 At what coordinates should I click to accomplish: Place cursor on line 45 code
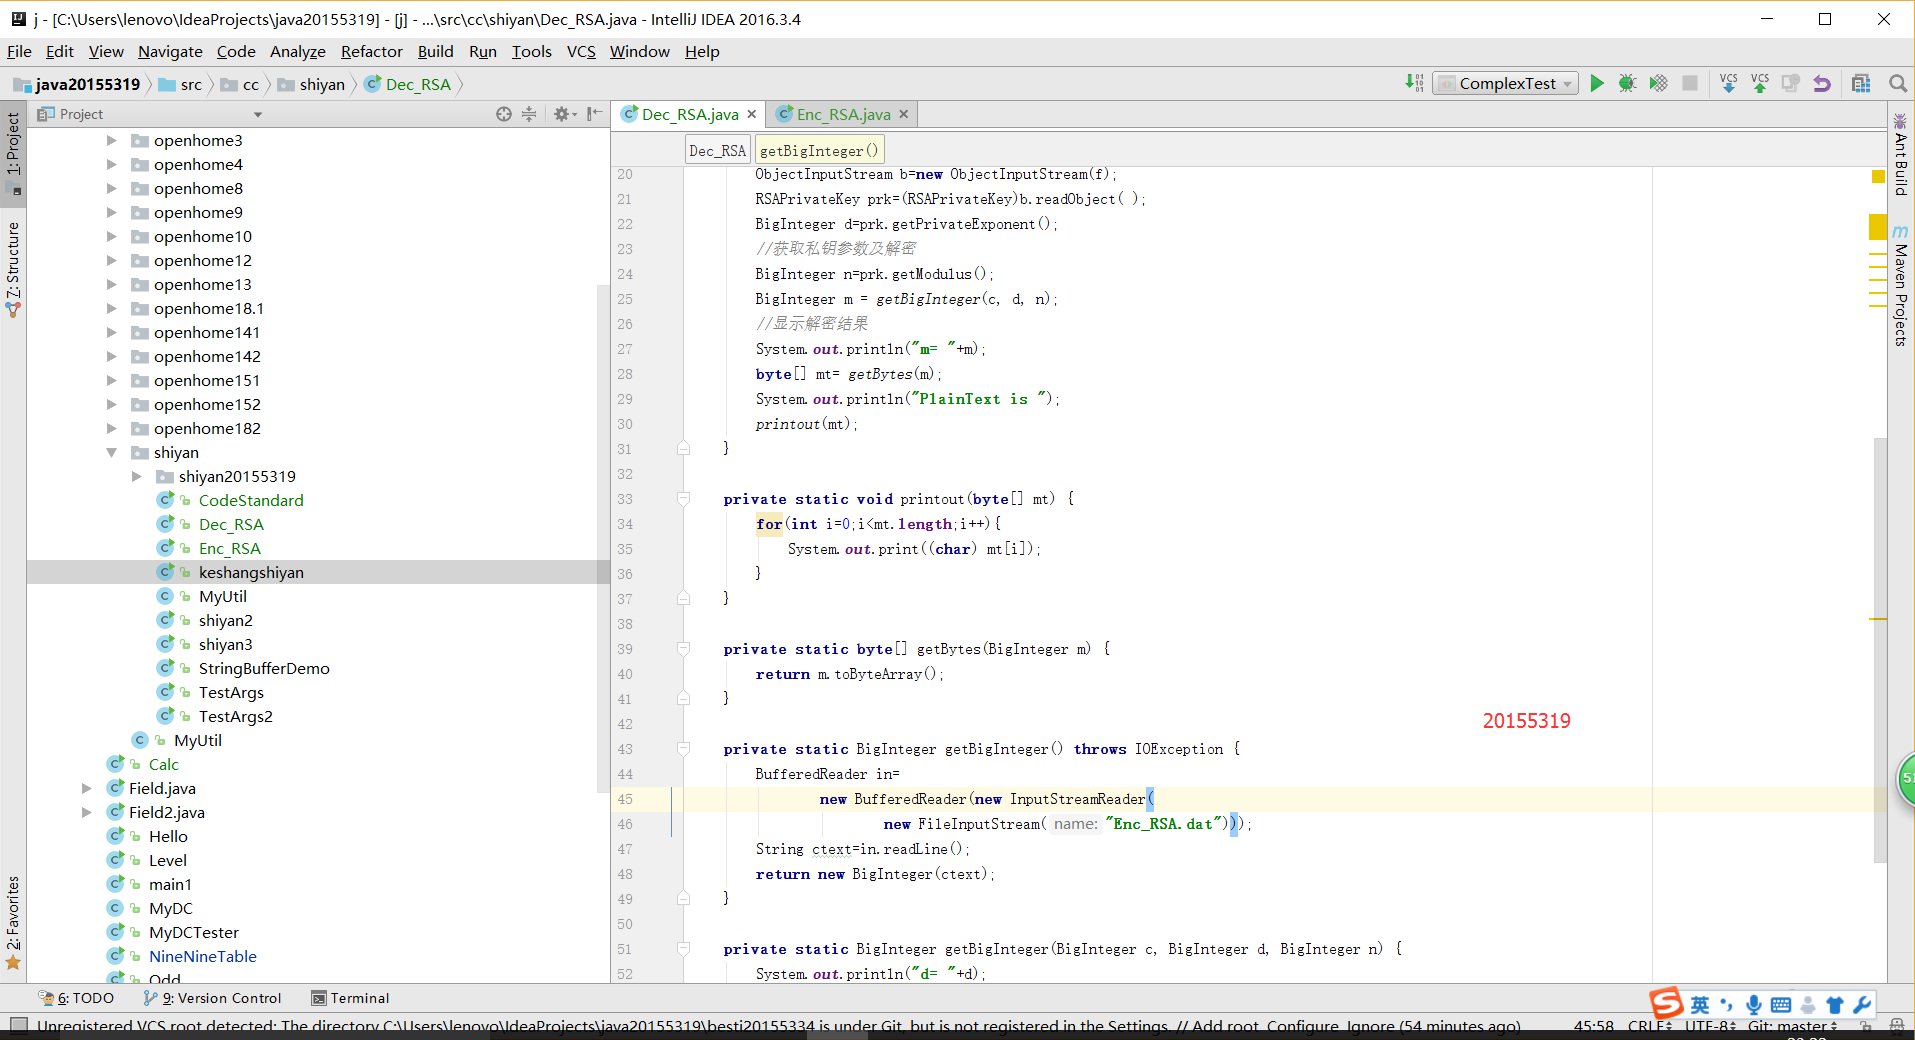(x=987, y=798)
